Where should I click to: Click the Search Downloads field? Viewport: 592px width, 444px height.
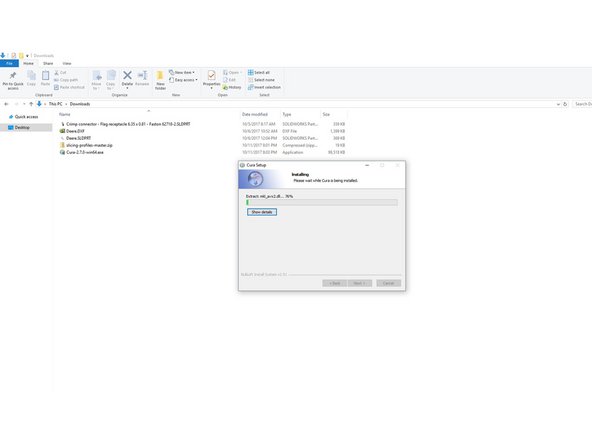582,104
